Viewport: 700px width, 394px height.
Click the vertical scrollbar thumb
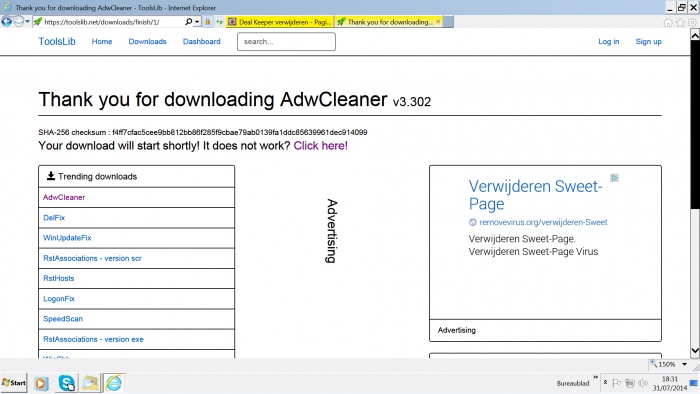(x=695, y=125)
